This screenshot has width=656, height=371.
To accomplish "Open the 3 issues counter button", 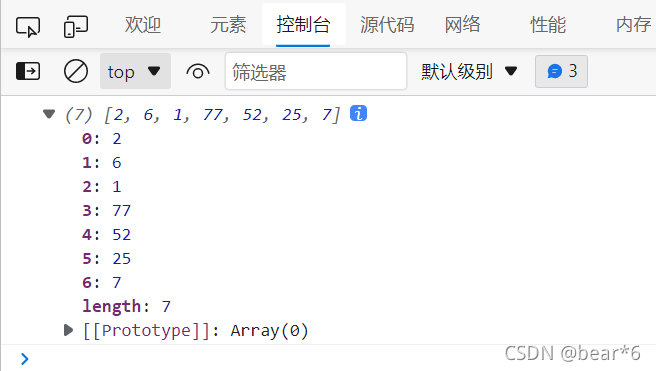I will point(561,72).
